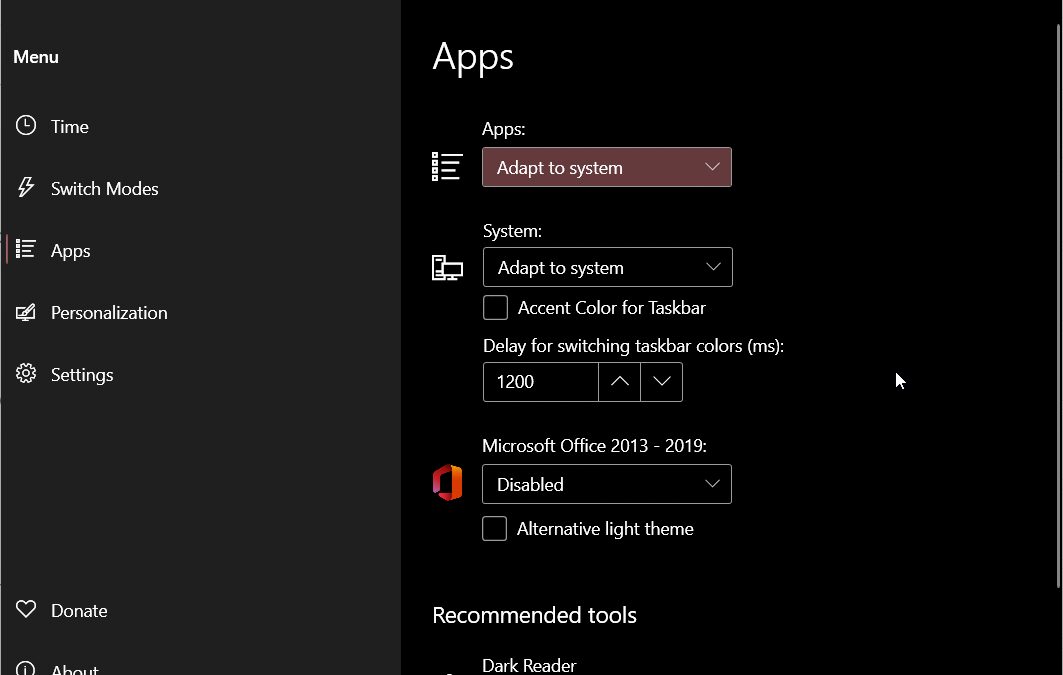Open the Microsoft Office Disabled dropdown
Viewport: 1063px width, 675px height.
[606, 484]
